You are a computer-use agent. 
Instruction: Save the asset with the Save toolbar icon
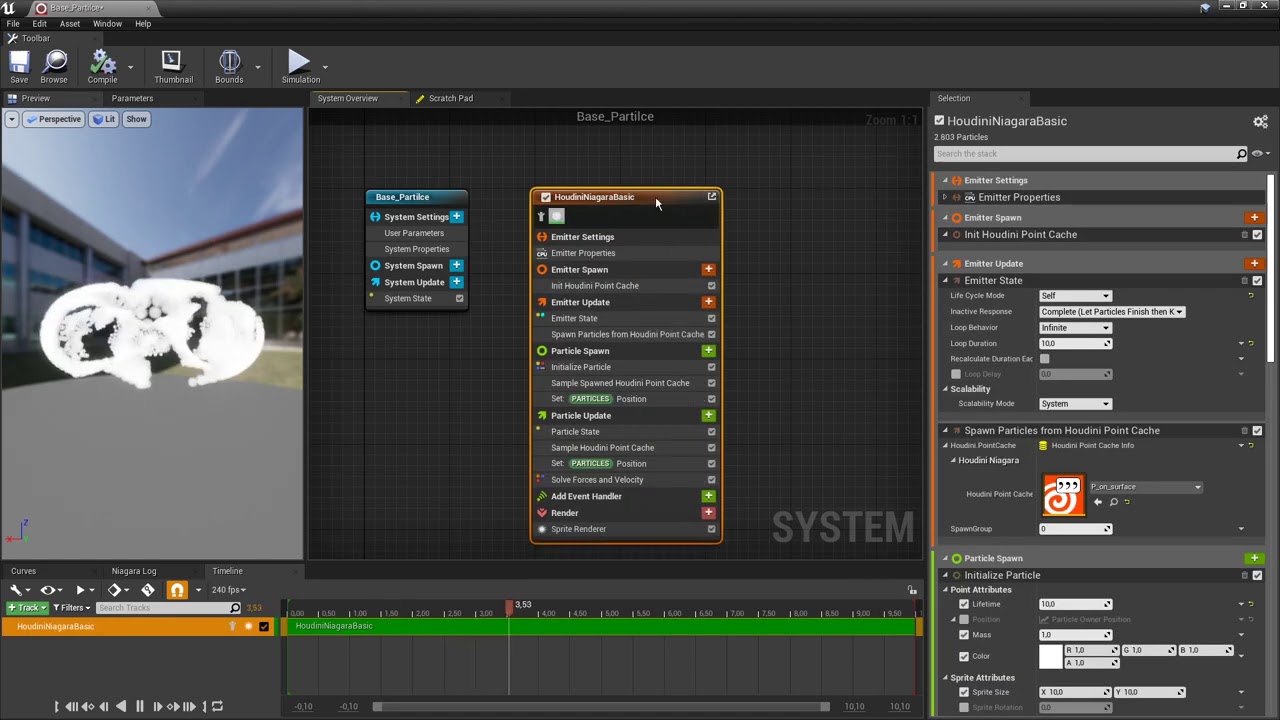(x=19, y=67)
